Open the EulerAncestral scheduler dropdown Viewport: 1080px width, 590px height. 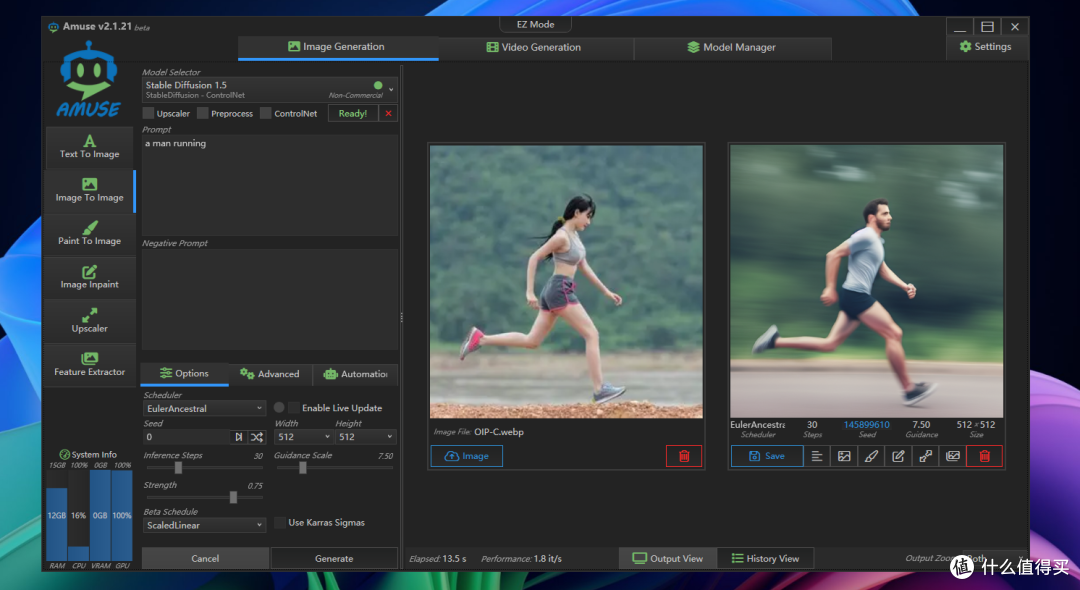point(205,408)
